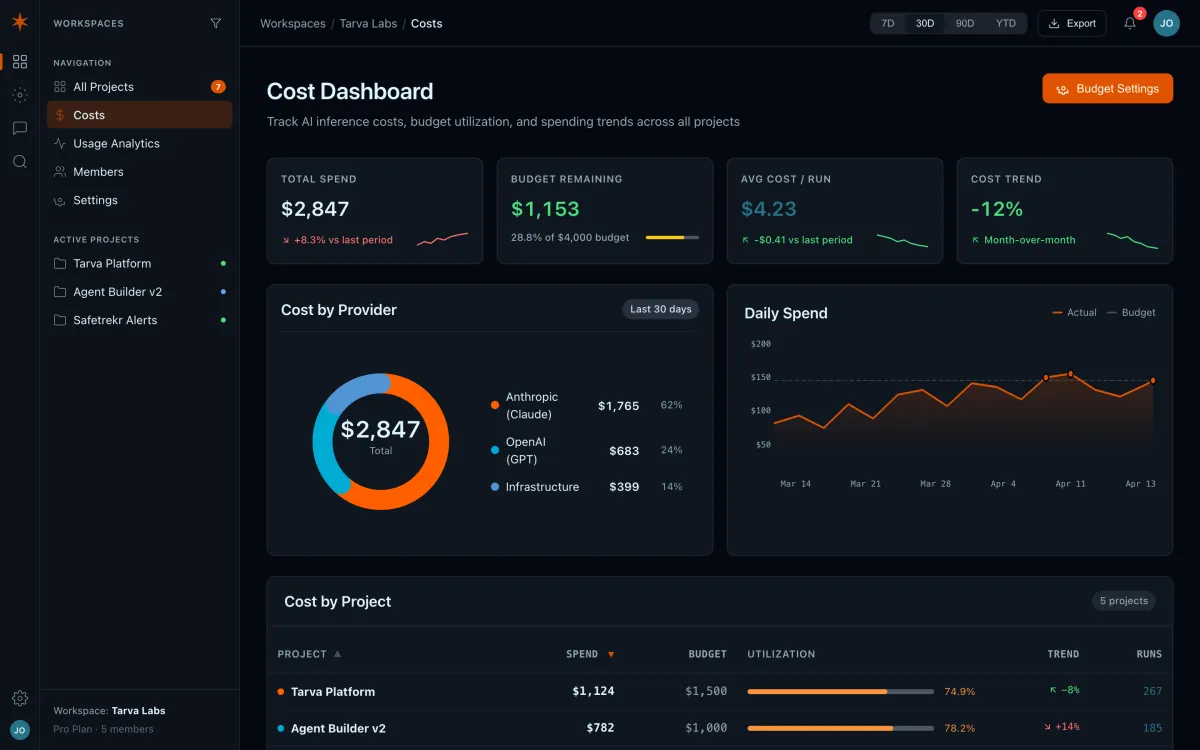Click the Last 30 days pill
This screenshot has height=750, width=1200.
(661, 309)
